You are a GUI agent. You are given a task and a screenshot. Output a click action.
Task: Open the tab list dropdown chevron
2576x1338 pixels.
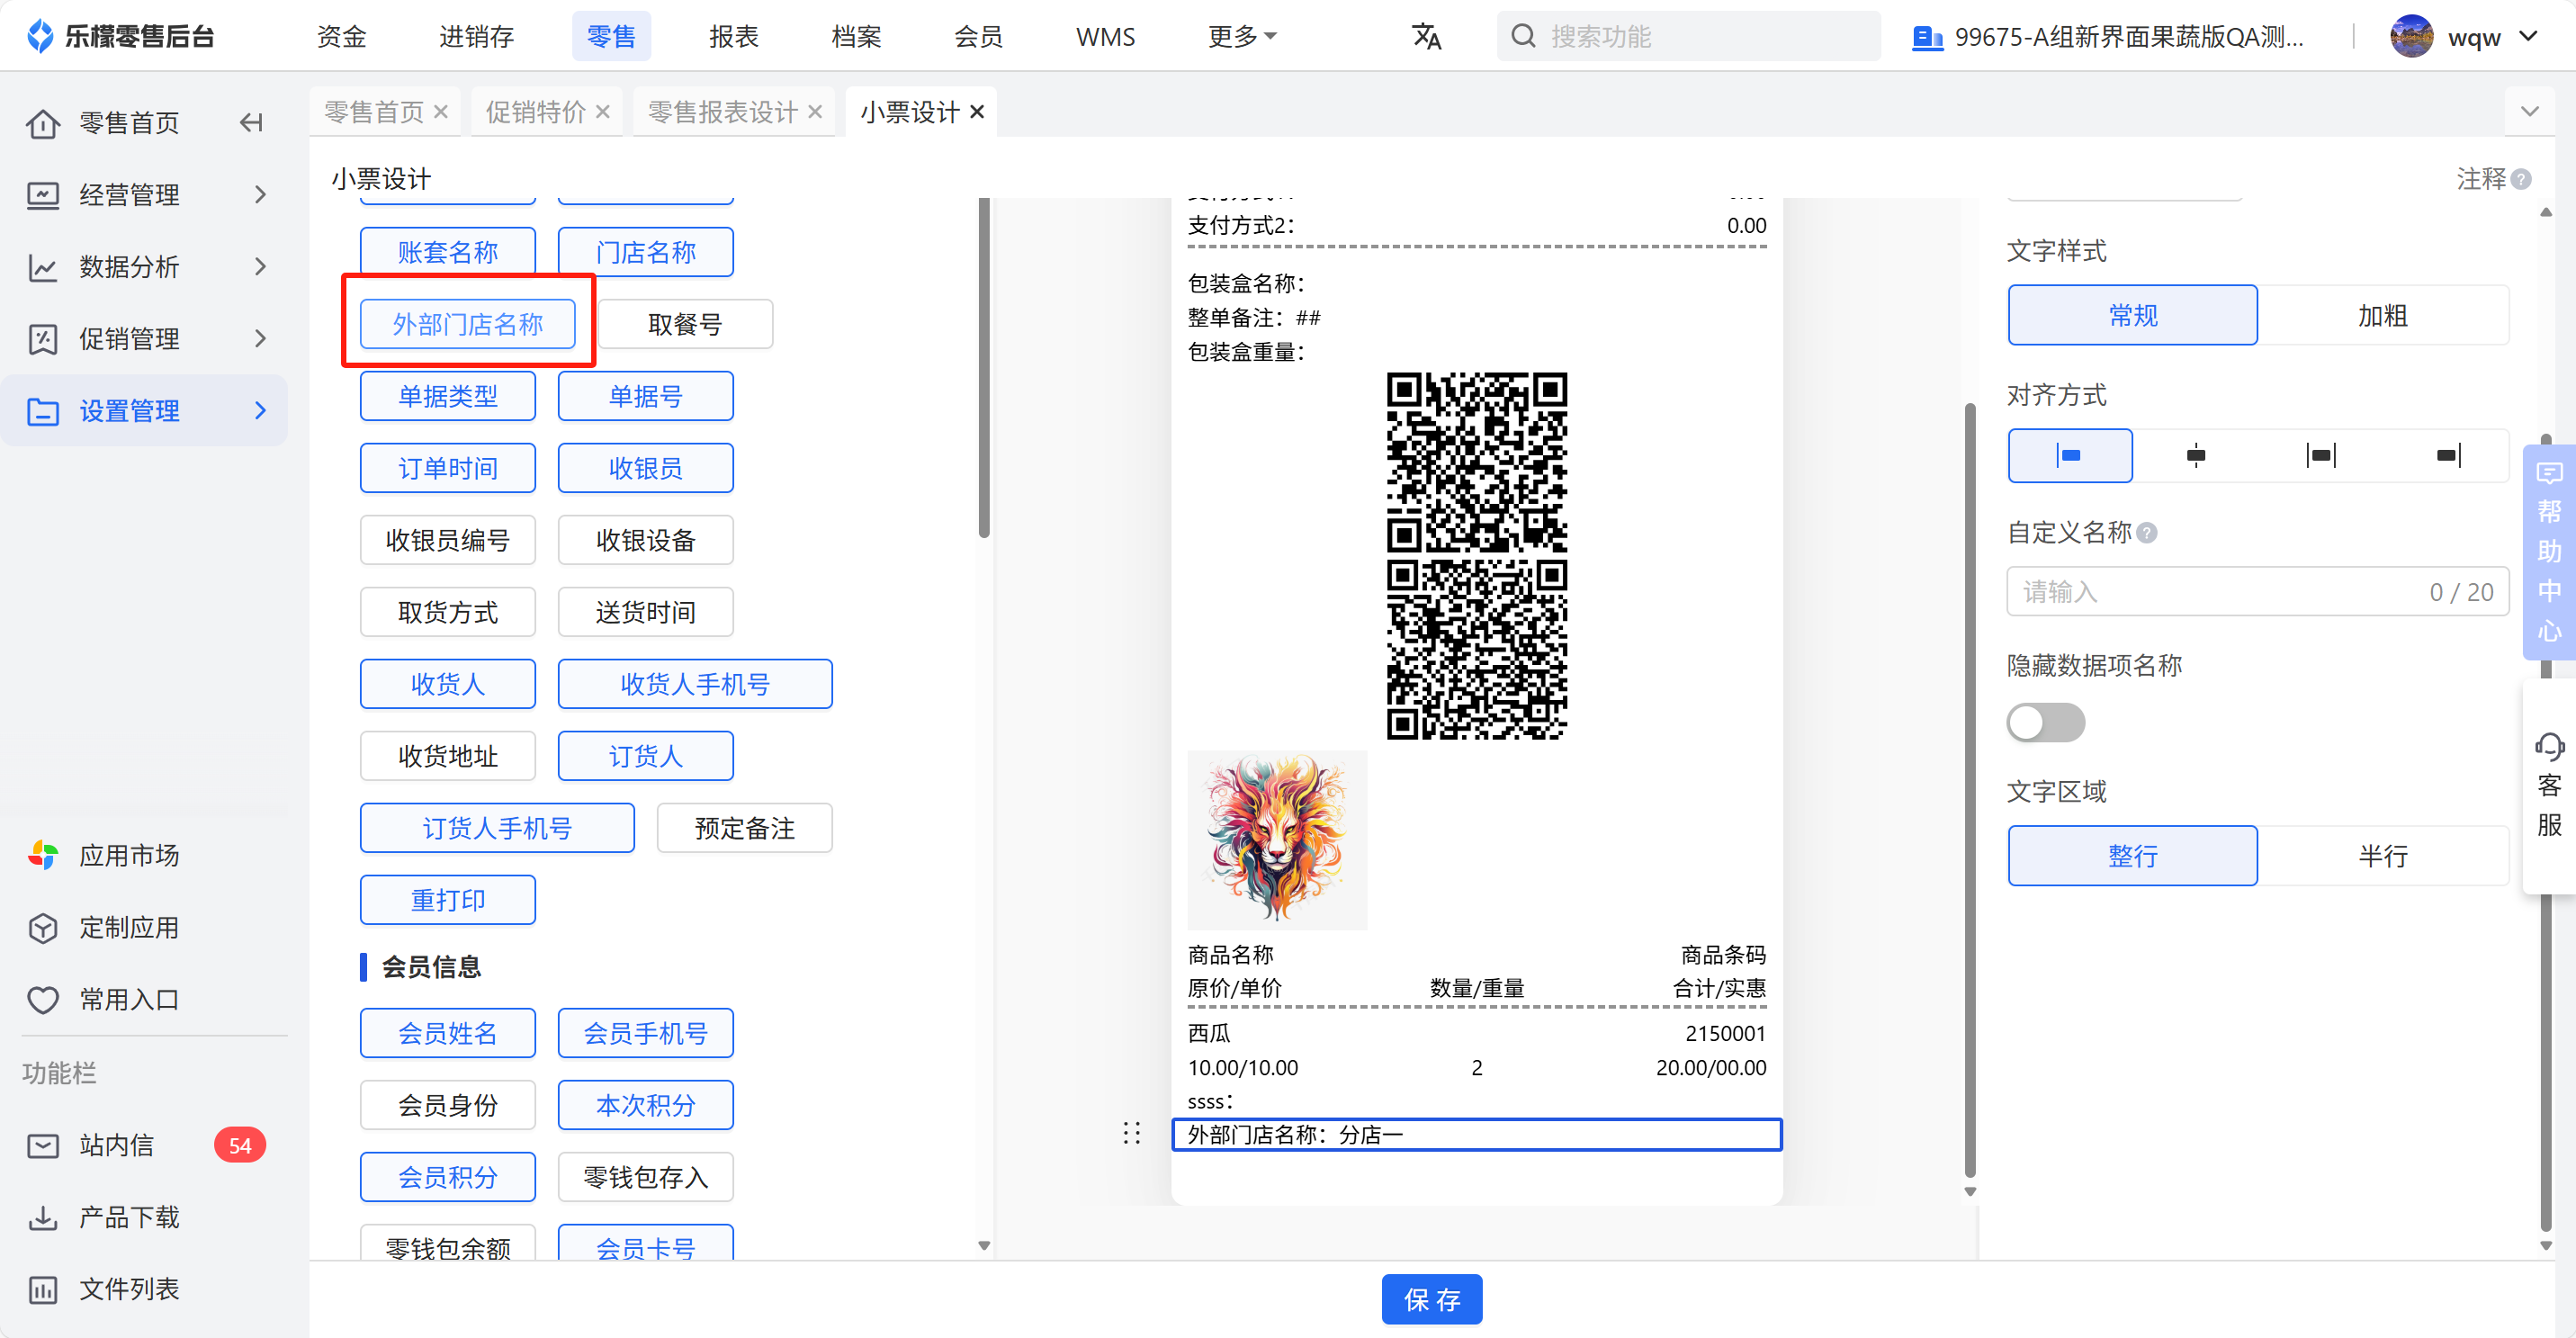coord(2530,111)
